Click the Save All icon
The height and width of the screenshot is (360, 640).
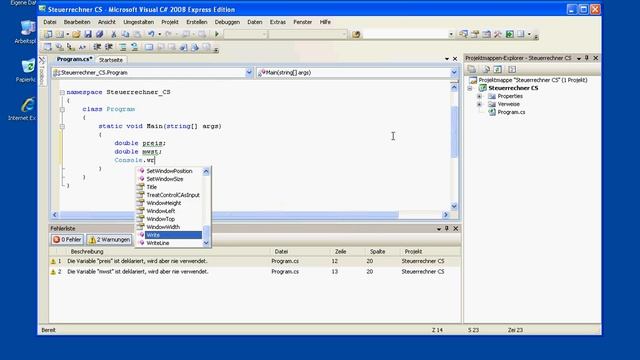point(99,34)
